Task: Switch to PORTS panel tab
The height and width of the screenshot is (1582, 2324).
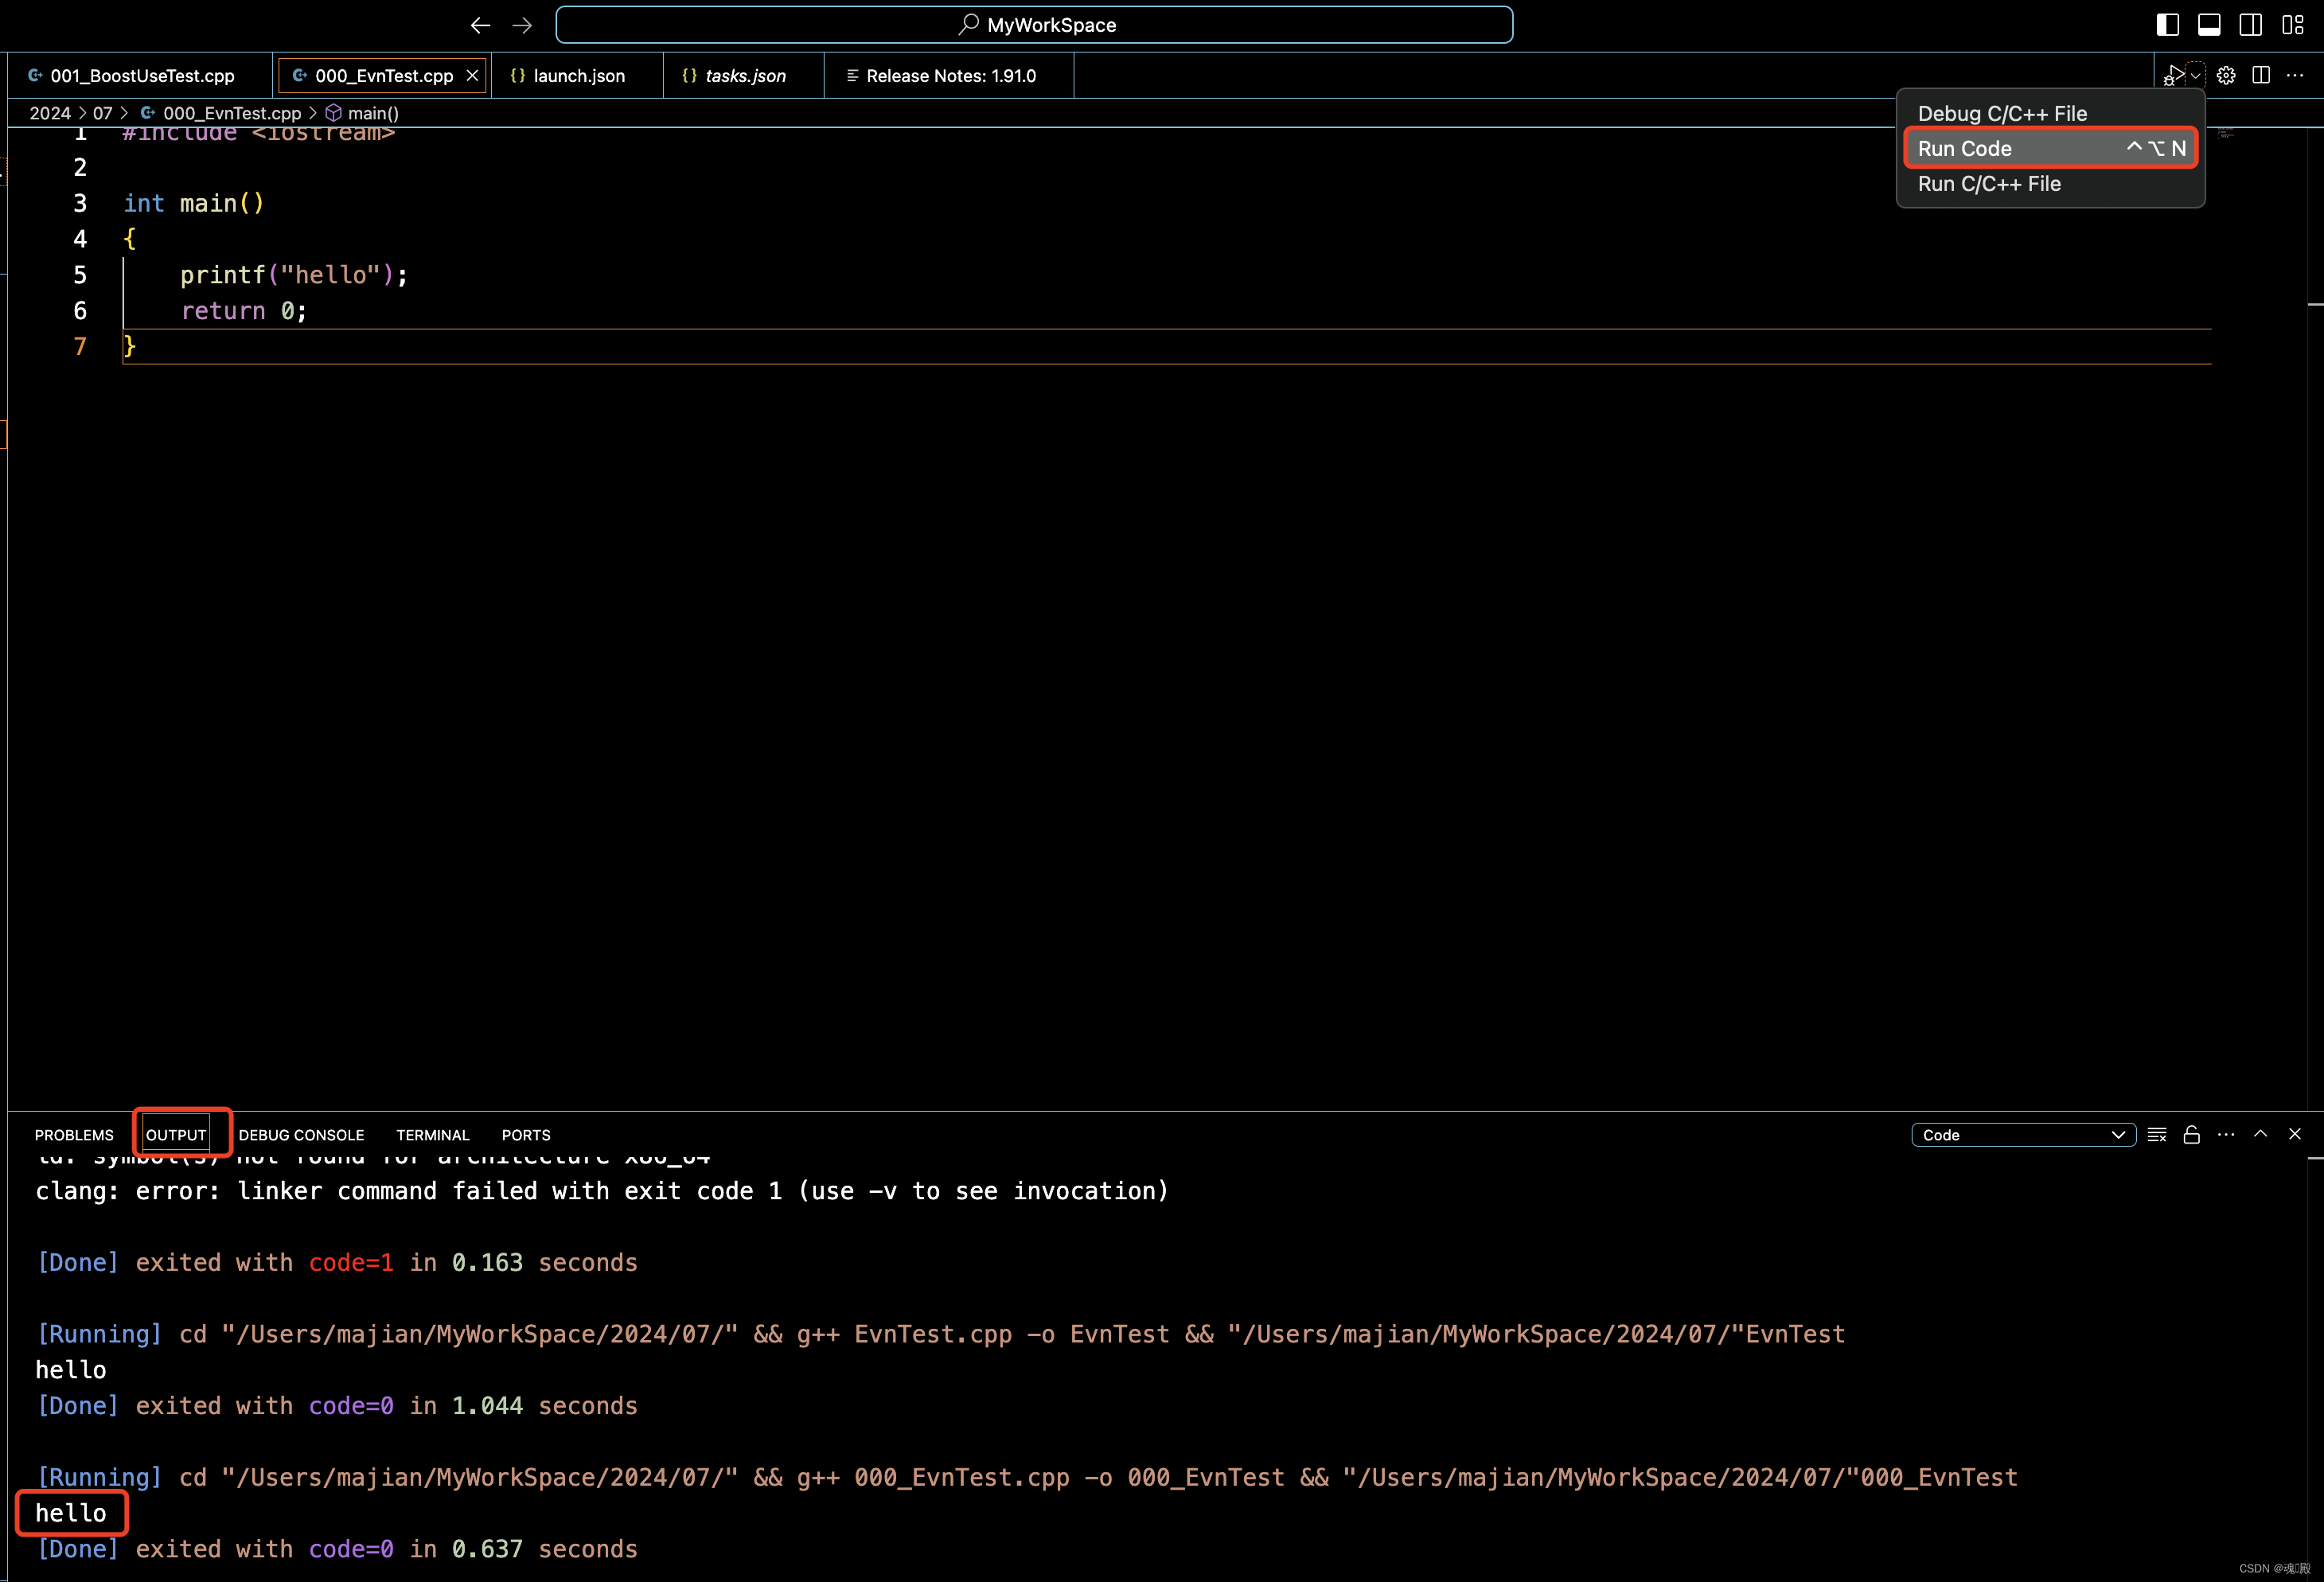Action: 526,1135
